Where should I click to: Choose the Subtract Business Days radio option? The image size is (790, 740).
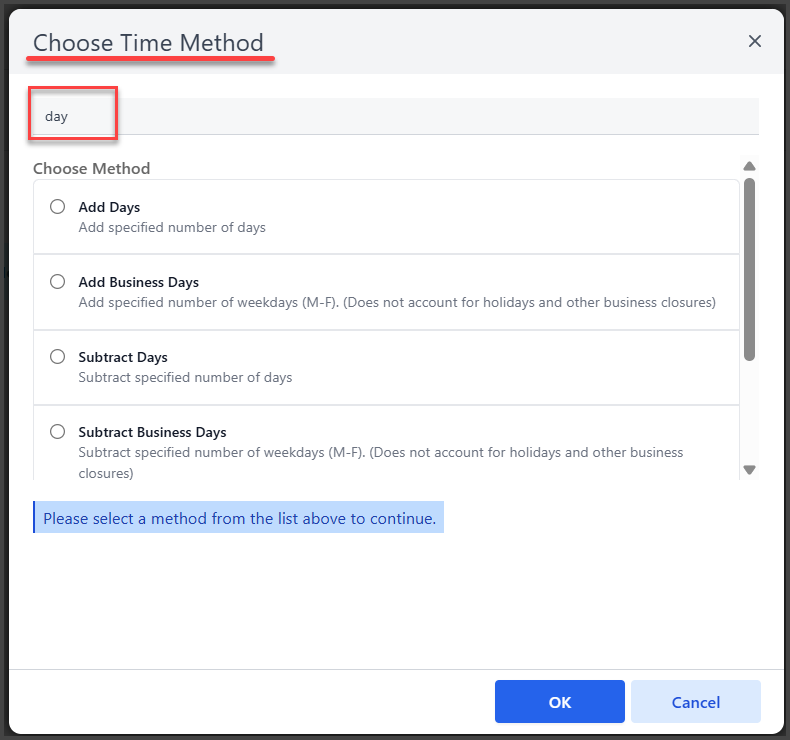coord(57,432)
